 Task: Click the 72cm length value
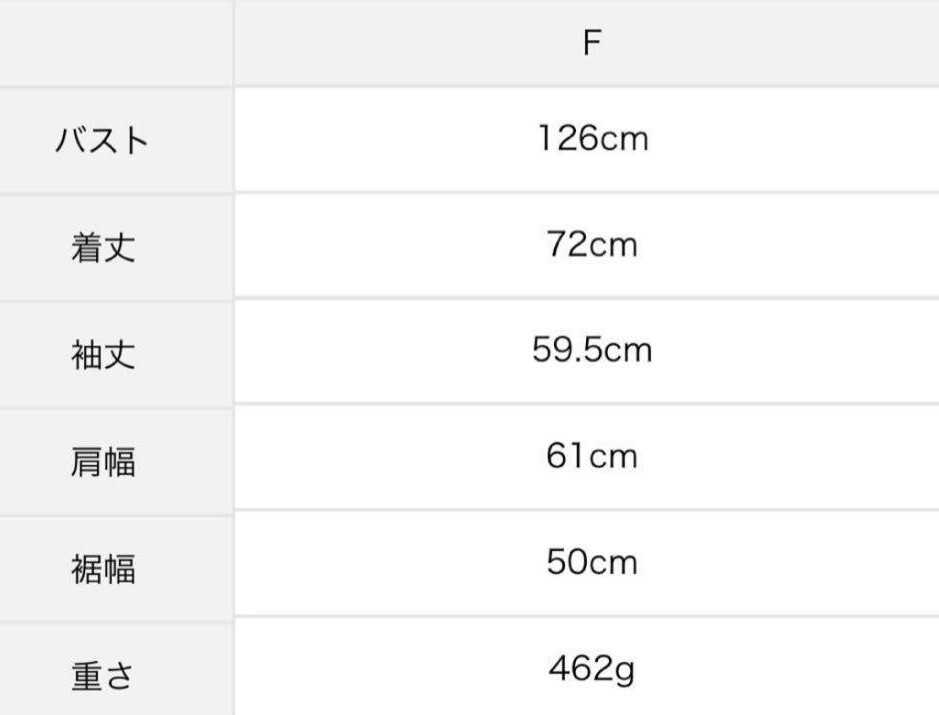coord(592,245)
